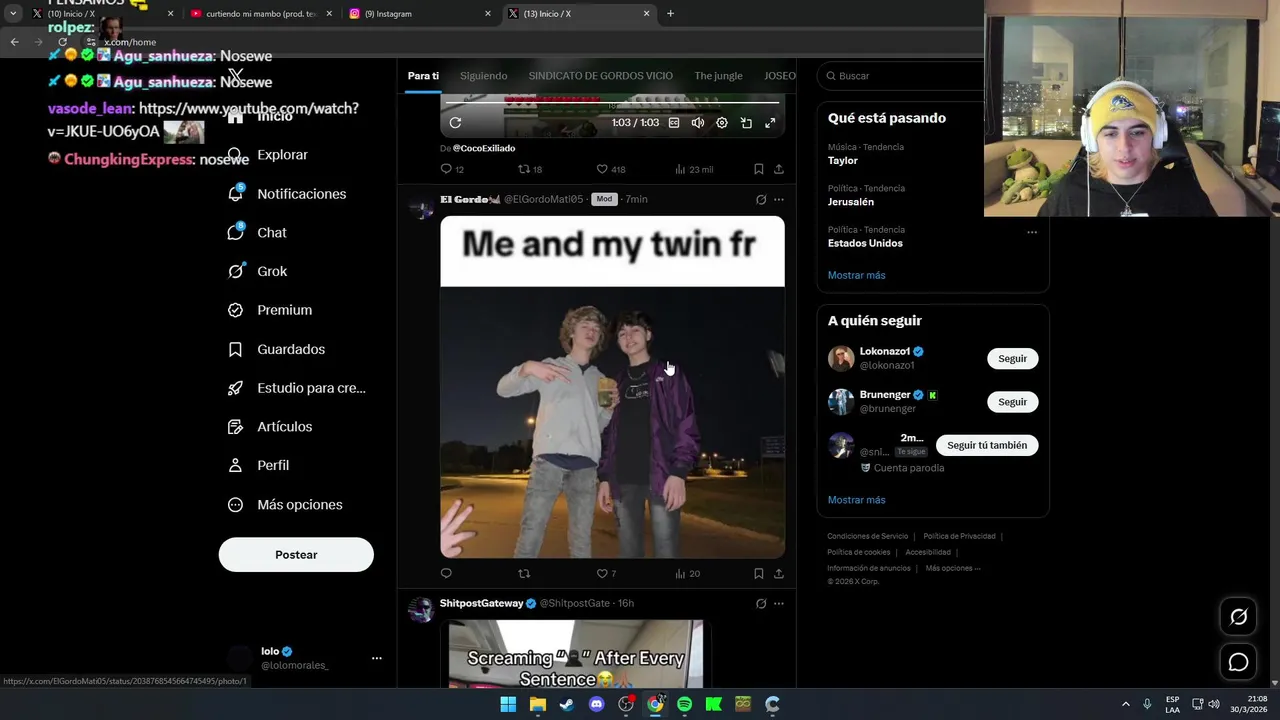
Task: Go to Perfil page
Action: [258, 466]
